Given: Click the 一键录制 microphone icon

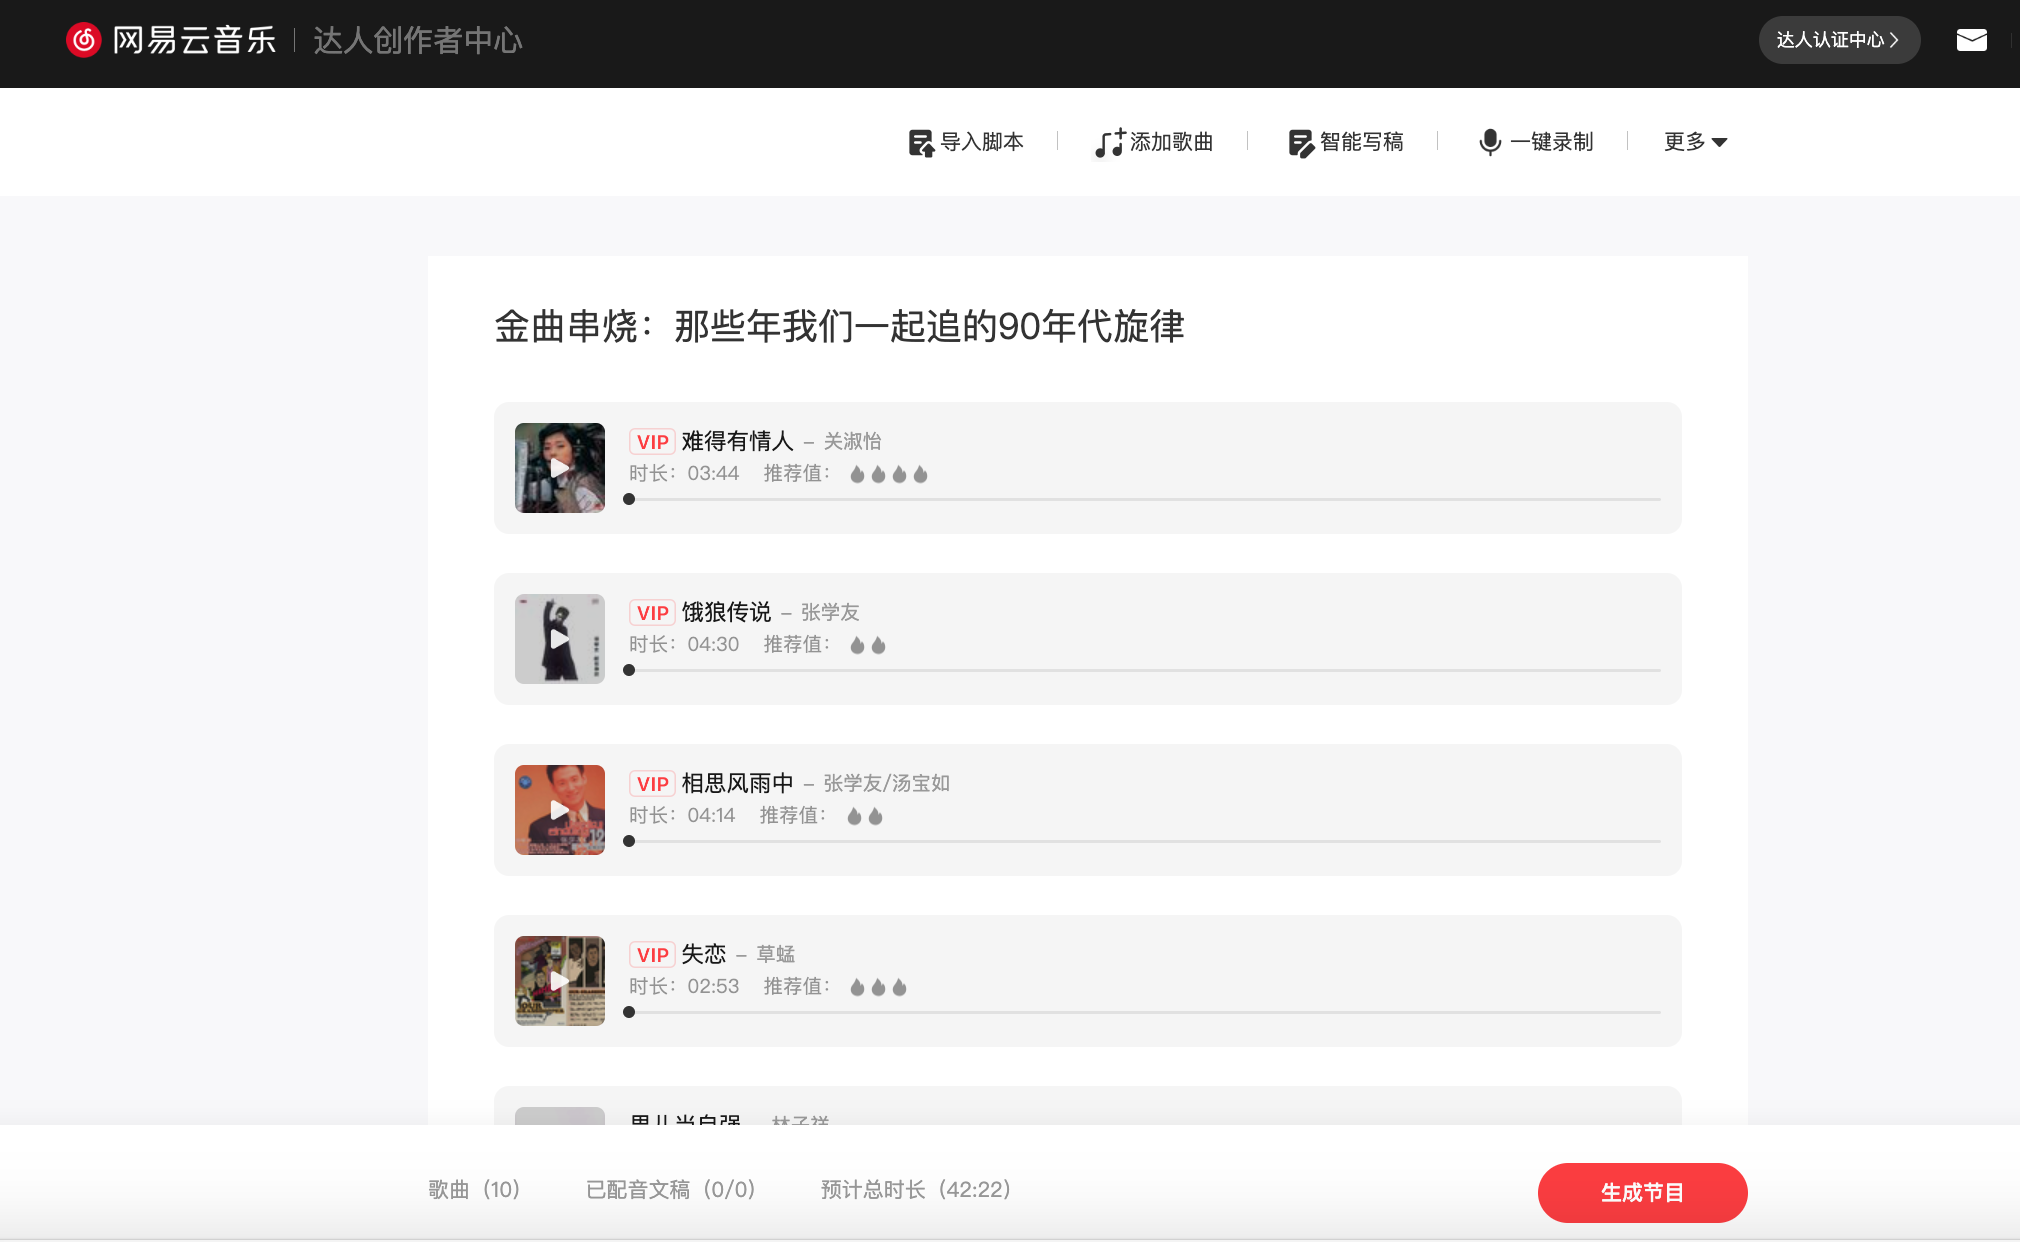Looking at the screenshot, I should 1490,143.
